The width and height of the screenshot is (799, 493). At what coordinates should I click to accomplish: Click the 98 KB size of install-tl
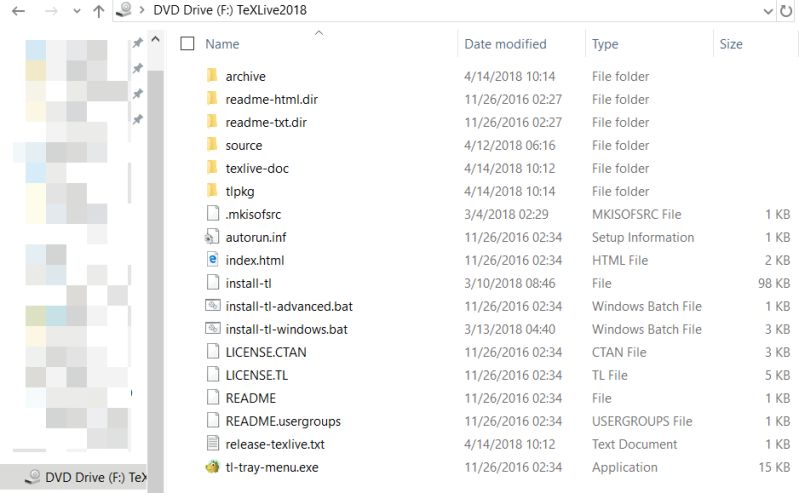click(774, 283)
